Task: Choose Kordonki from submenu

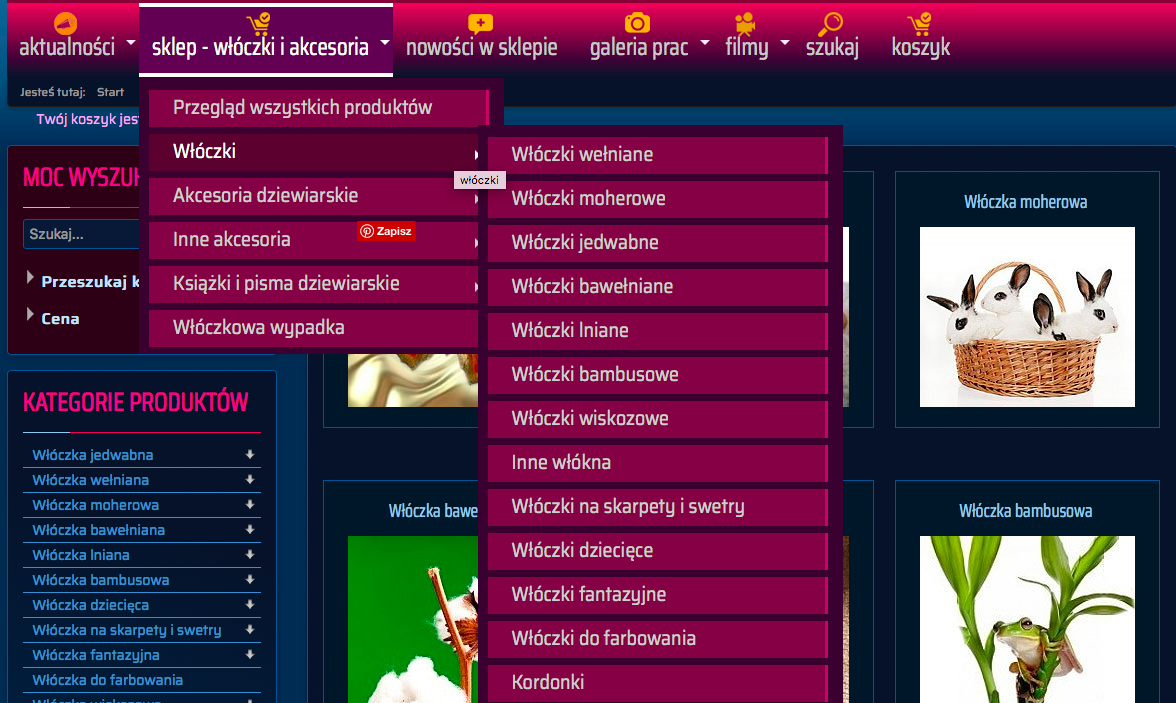Action: click(658, 683)
